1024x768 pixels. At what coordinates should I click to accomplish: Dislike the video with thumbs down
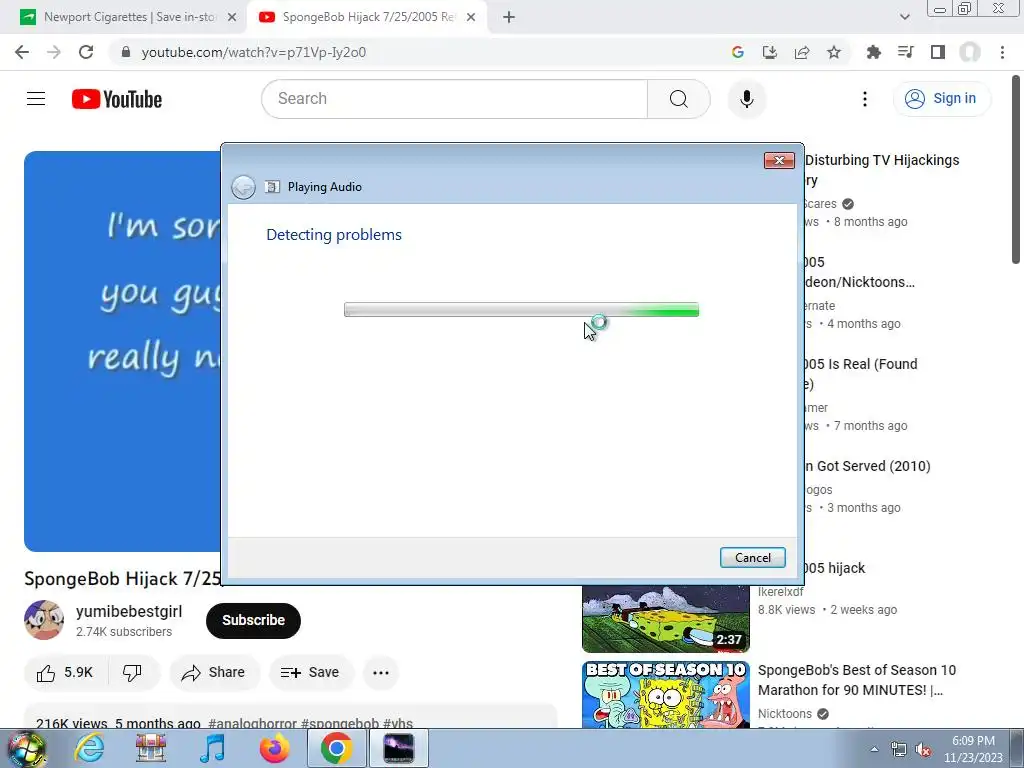point(133,673)
